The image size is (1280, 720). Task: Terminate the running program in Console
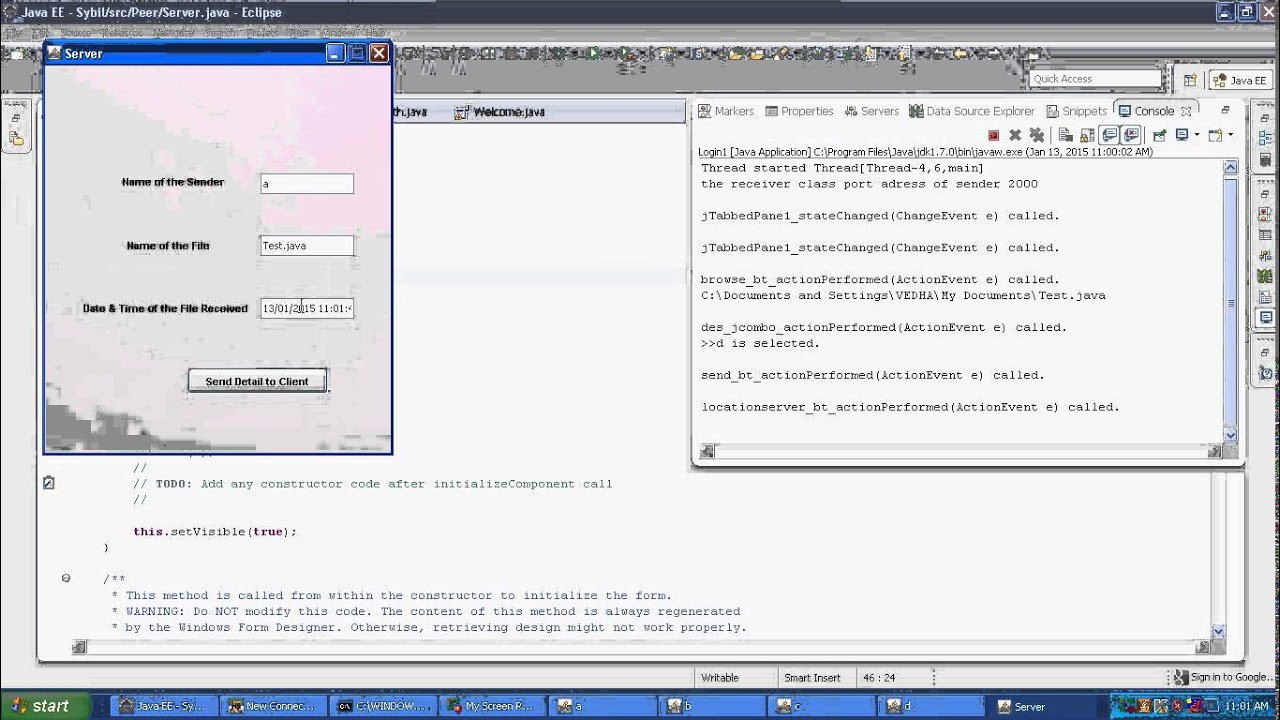[x=993, y=135]
